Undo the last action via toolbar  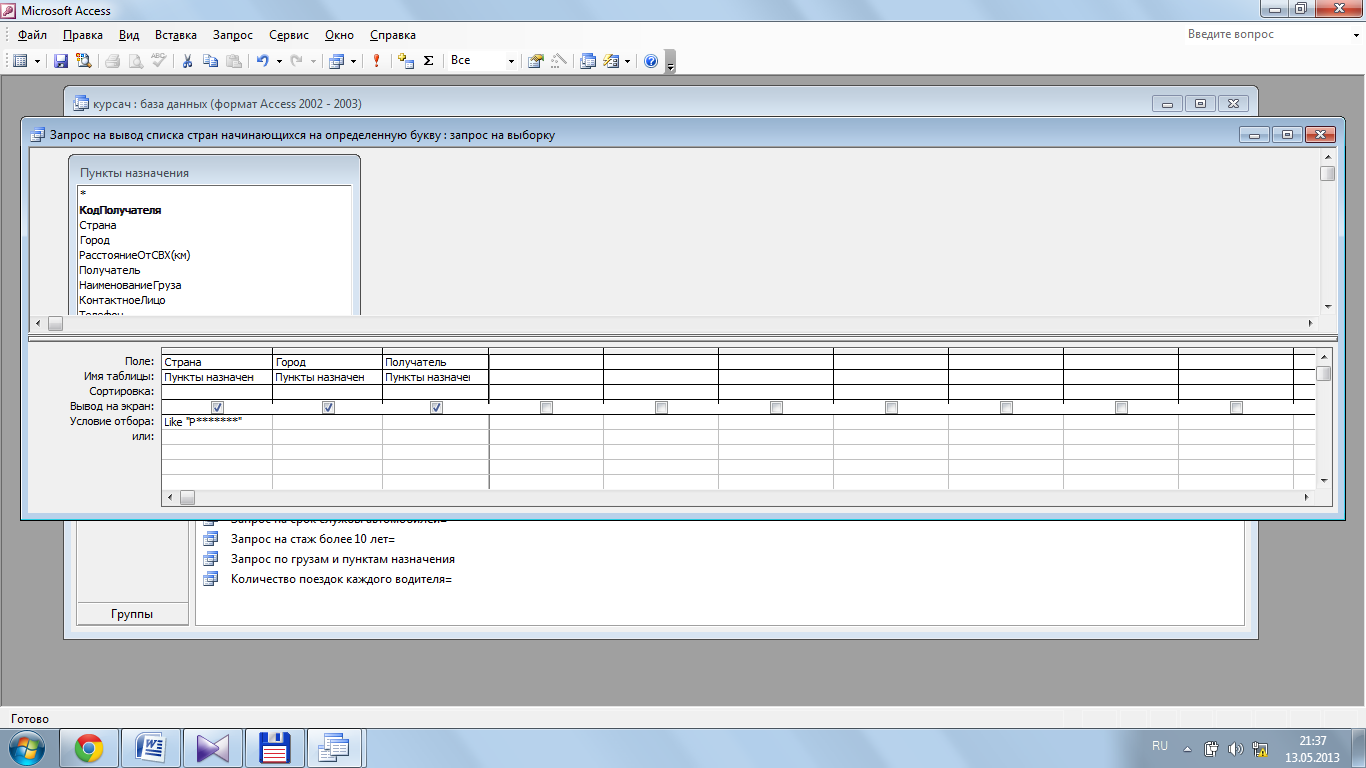[262, 61]
